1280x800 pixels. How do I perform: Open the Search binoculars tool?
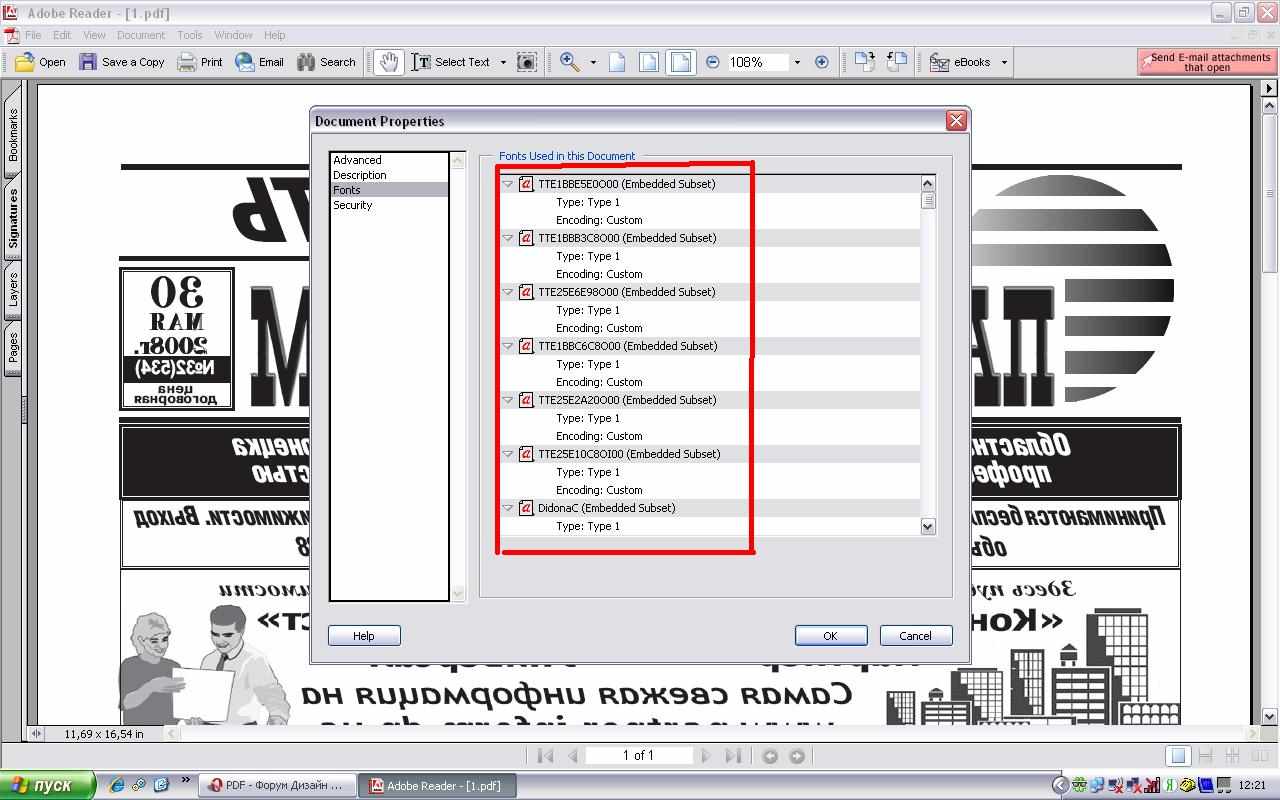click(326, 62)
